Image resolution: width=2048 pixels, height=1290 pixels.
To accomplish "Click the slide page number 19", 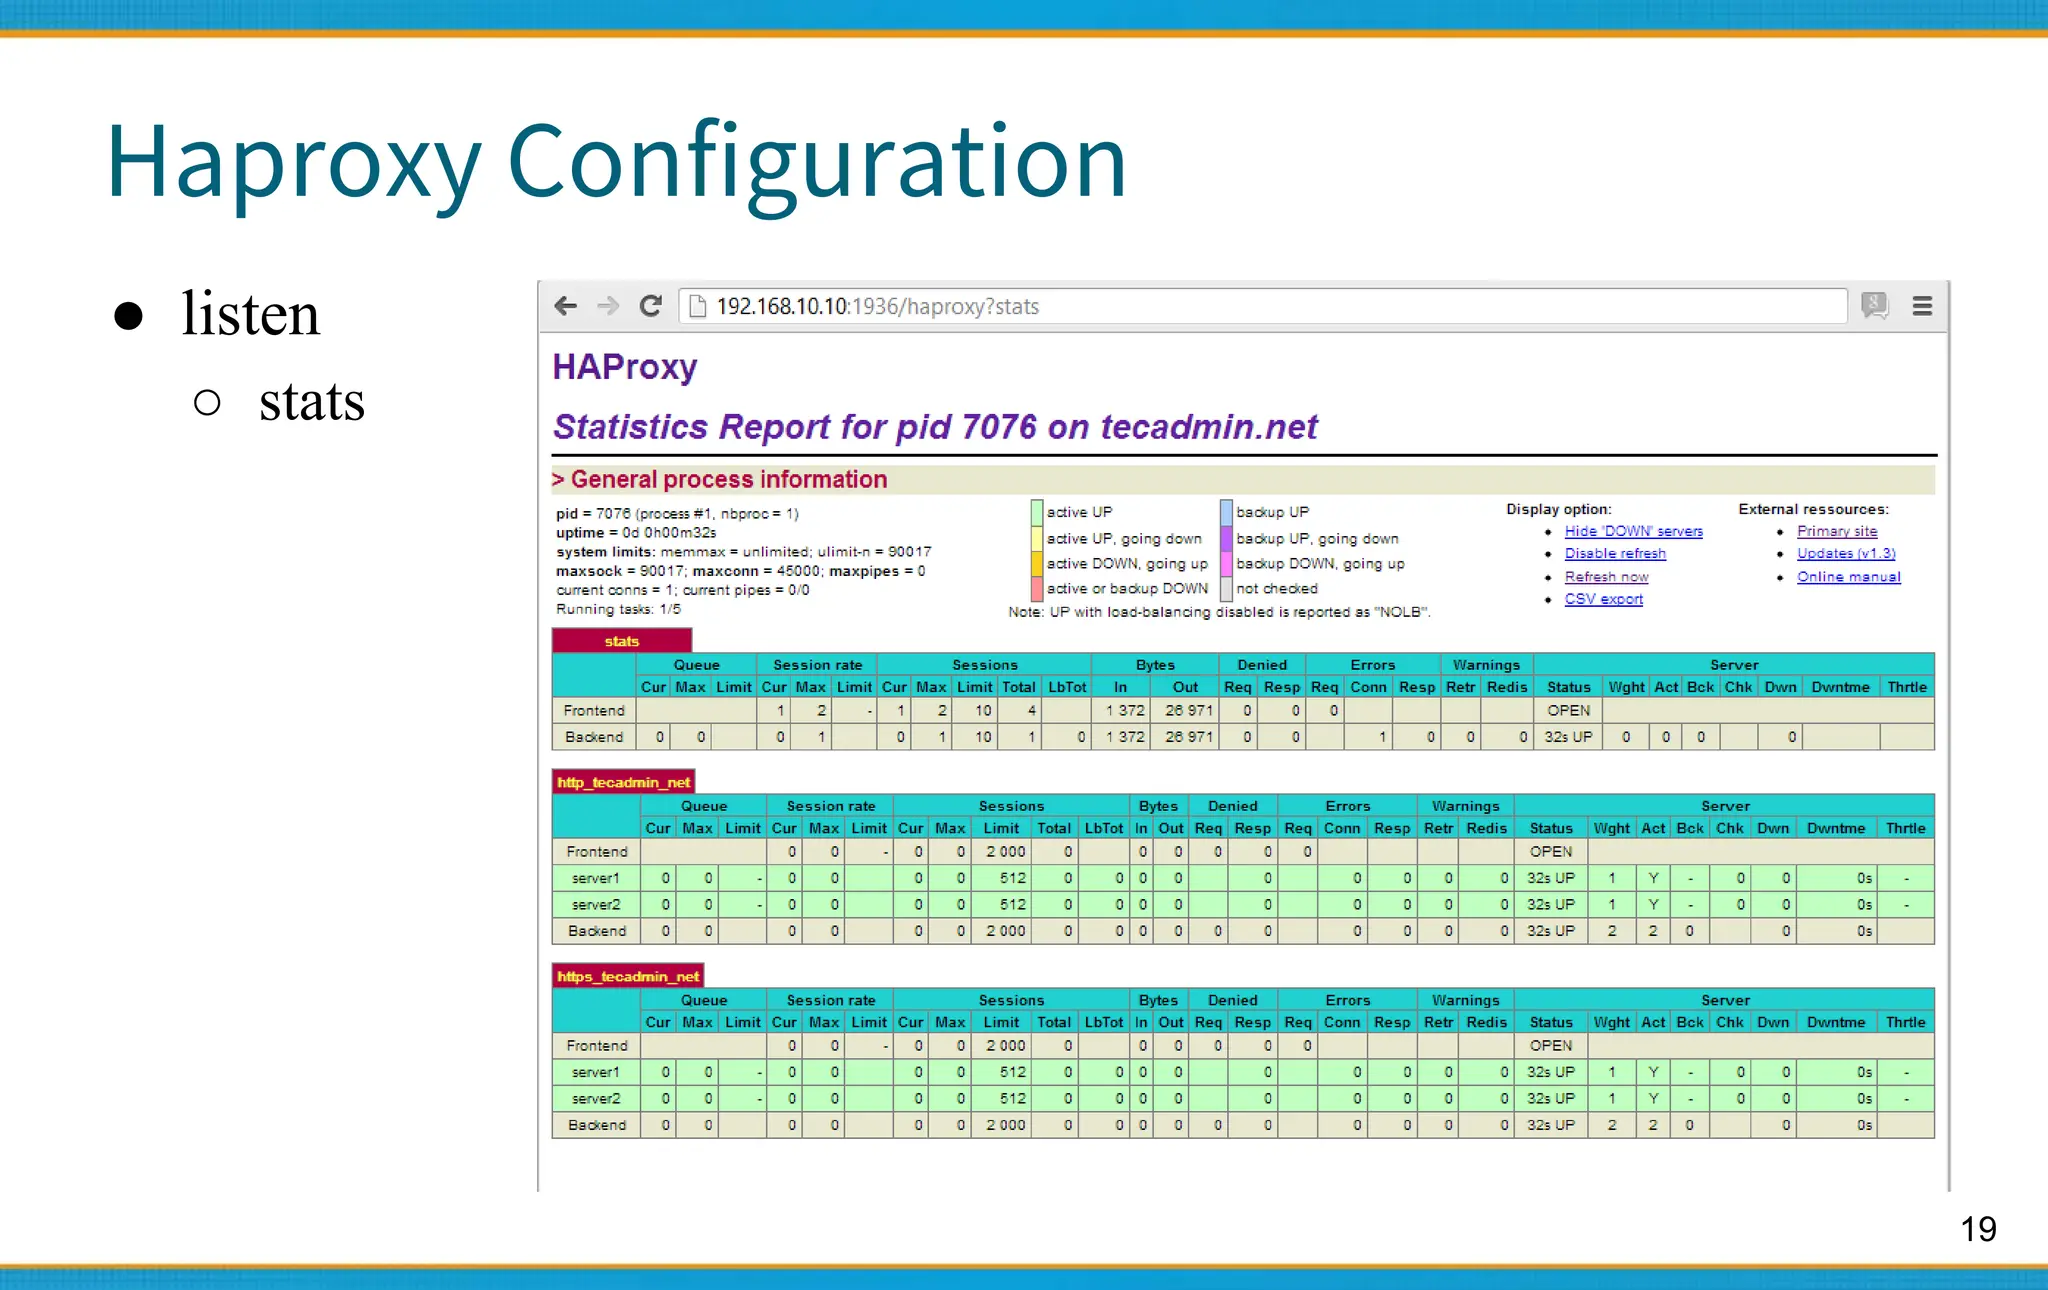I will click(1978, 1229).
